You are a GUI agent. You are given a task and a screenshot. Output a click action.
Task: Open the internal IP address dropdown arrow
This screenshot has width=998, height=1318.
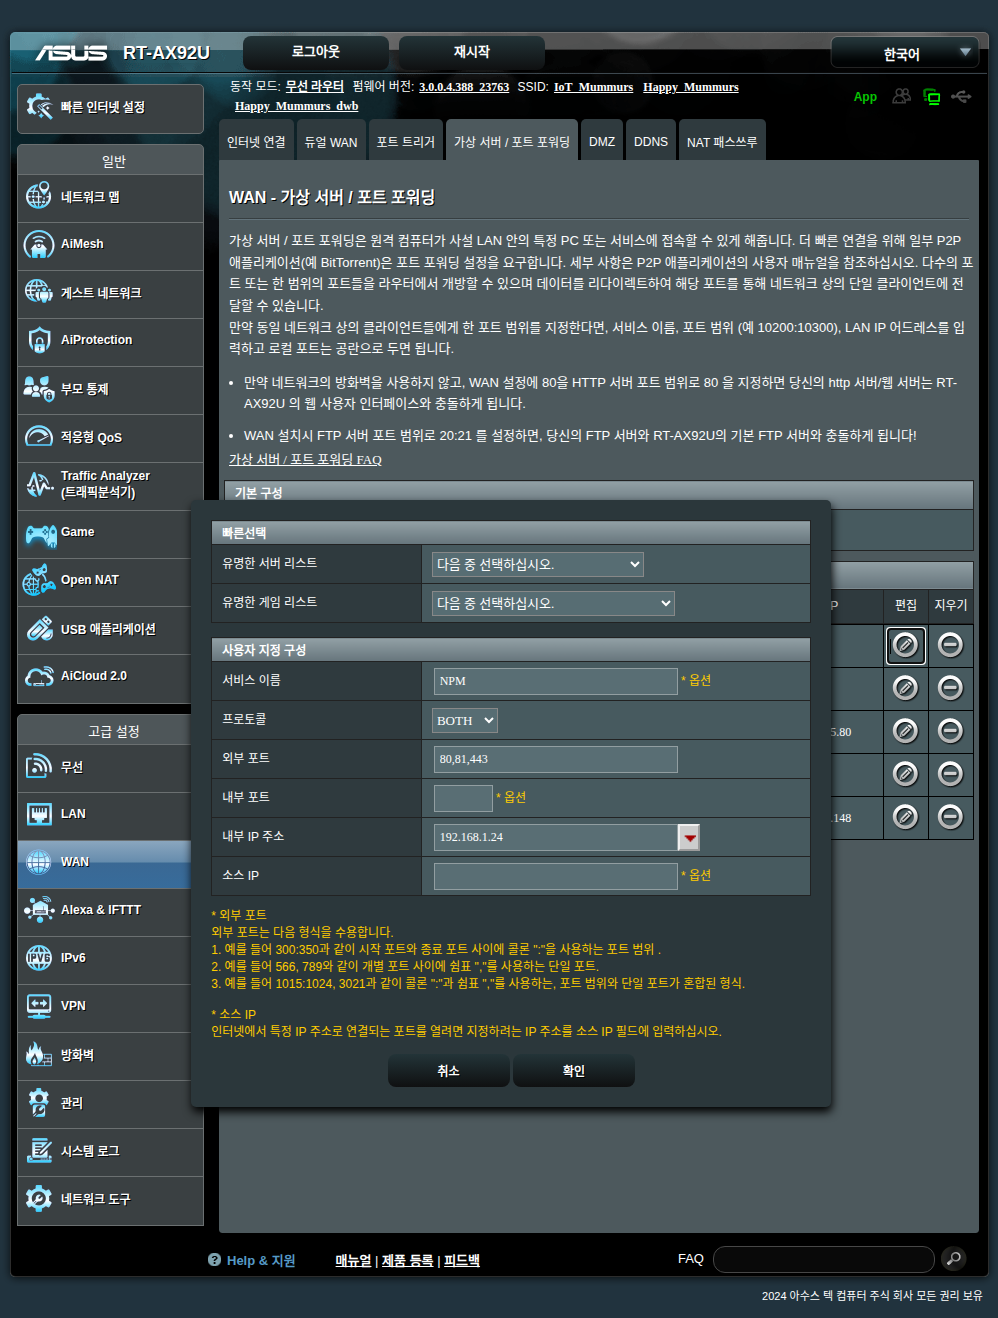[x=689, y=837]
